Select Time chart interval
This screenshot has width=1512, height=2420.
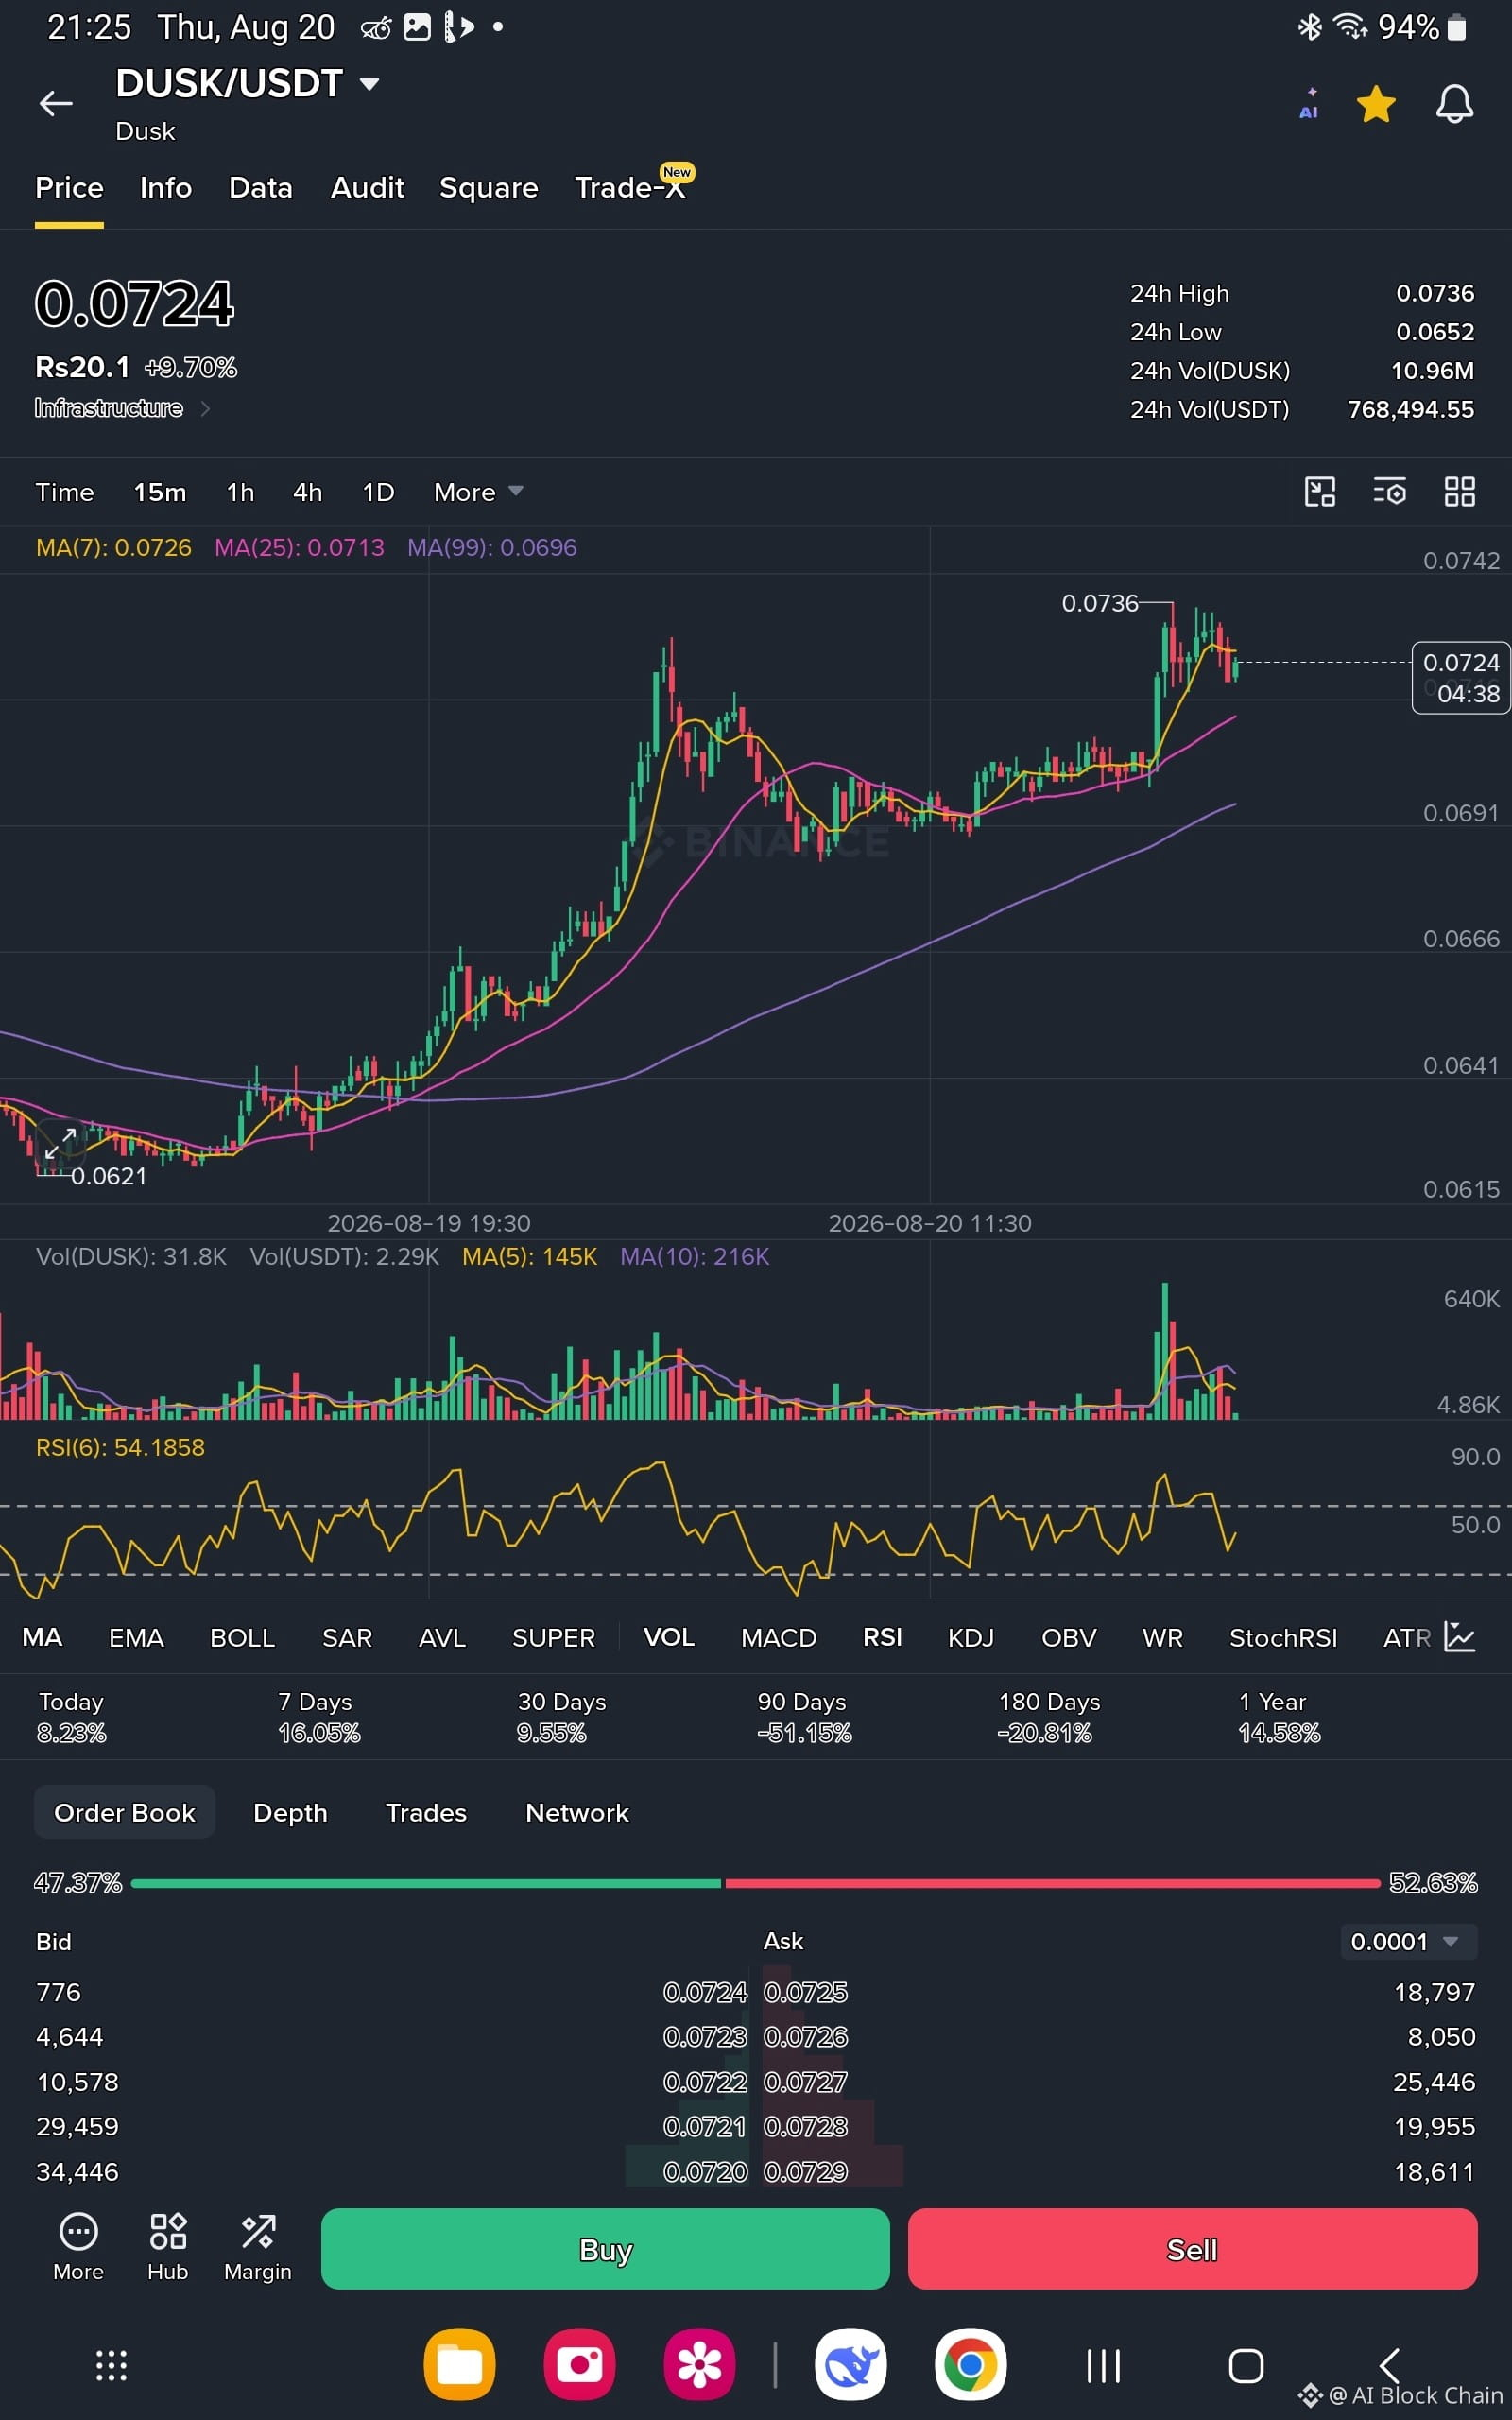click(65, 492)
